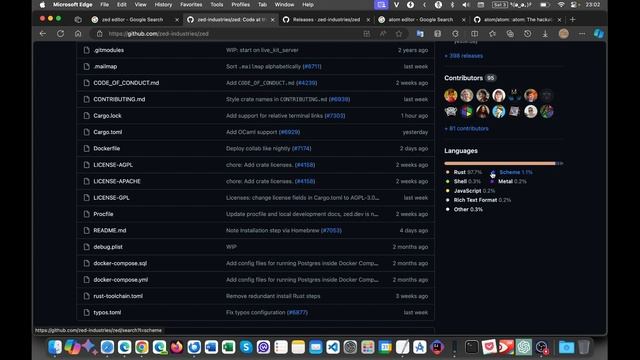Image resolution: width=640 pixels, height=360 pixels.
Task: Switch to atom editor Google Search tab
Action: coord(421,20)
